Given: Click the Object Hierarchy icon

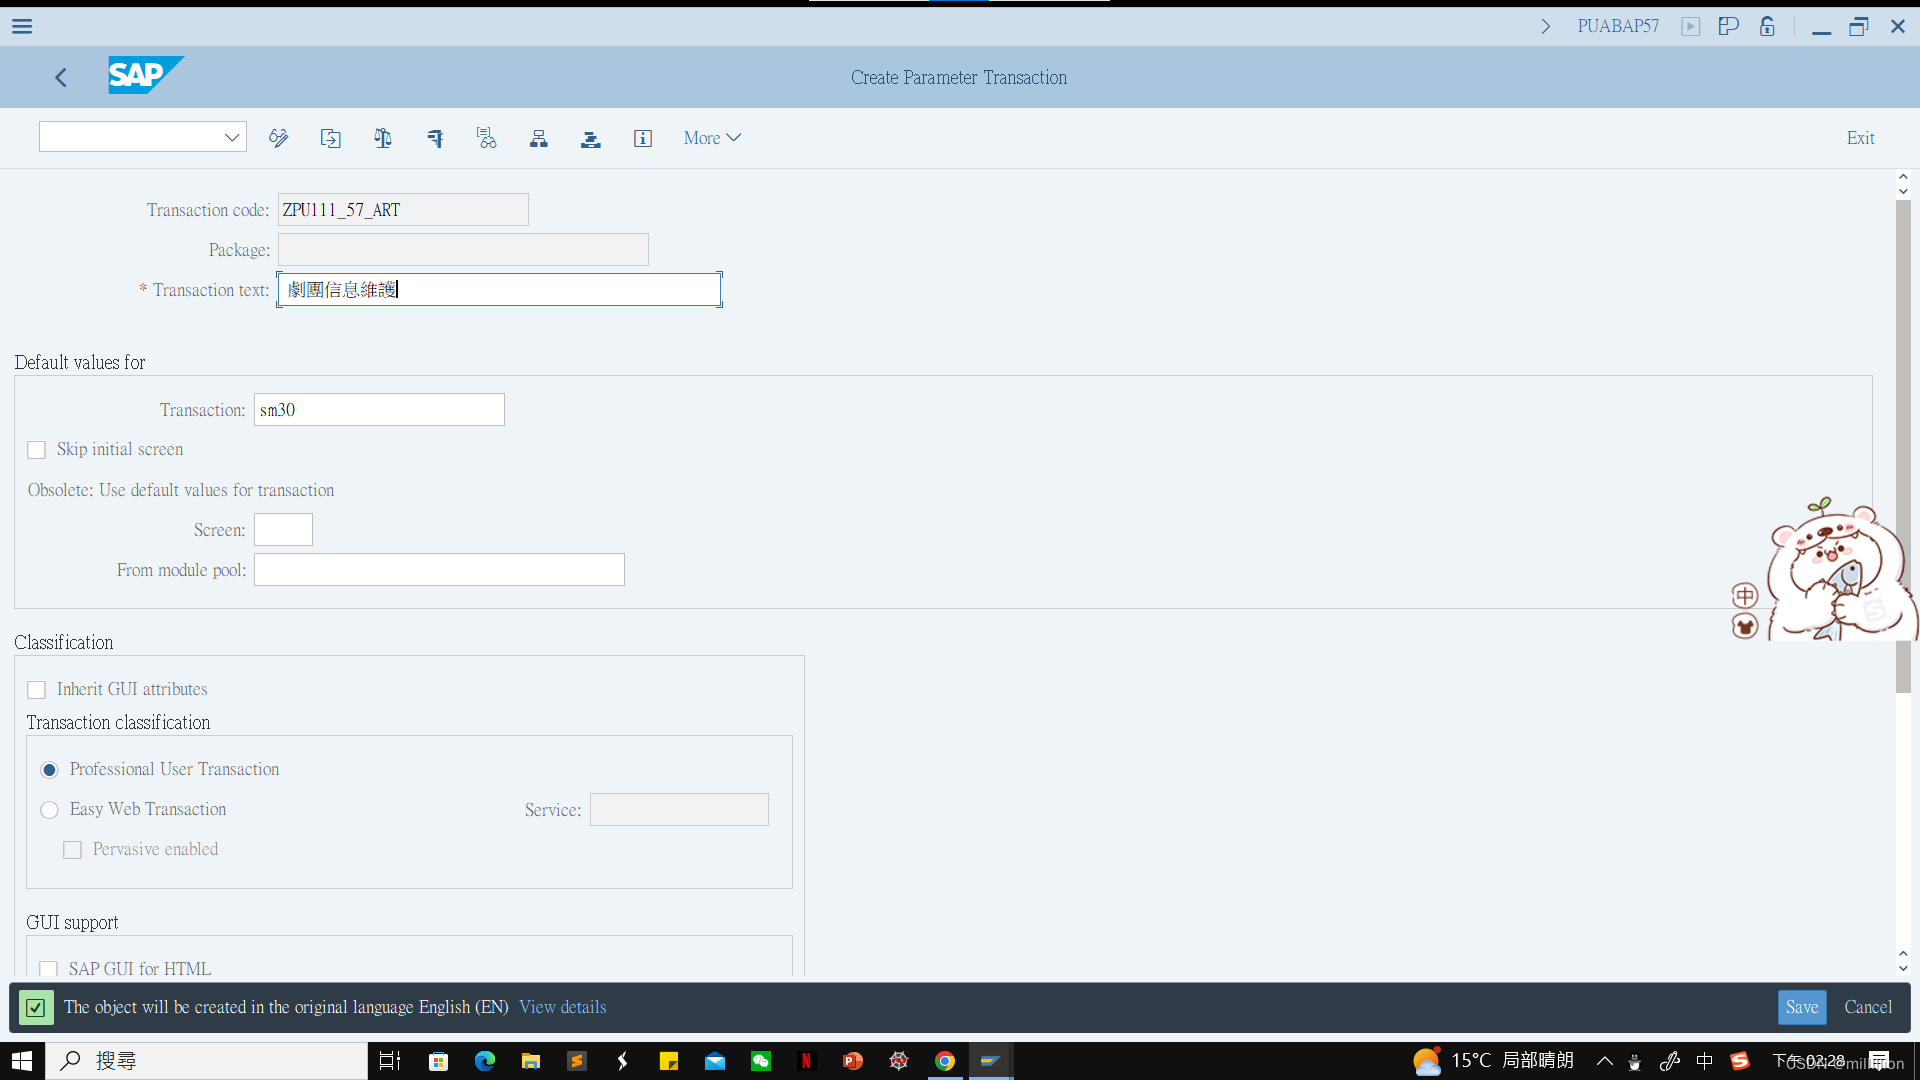Looking at the screenshot, I should [539, 138].
